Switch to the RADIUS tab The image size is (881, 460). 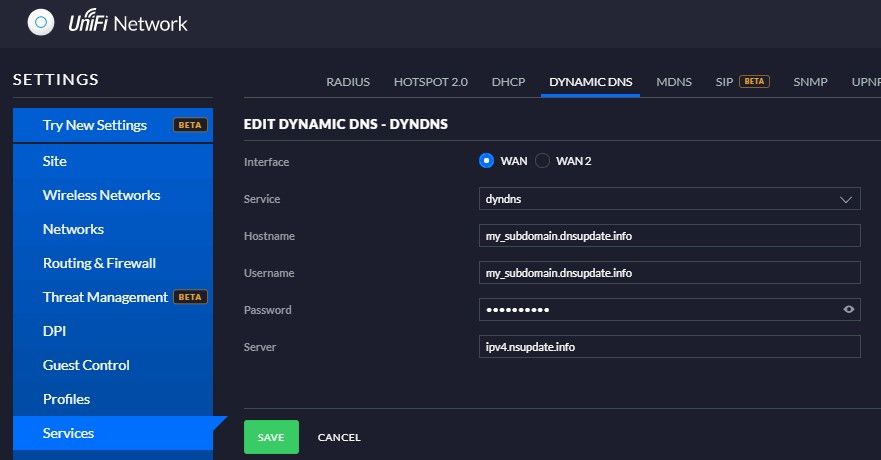point(348,82)
